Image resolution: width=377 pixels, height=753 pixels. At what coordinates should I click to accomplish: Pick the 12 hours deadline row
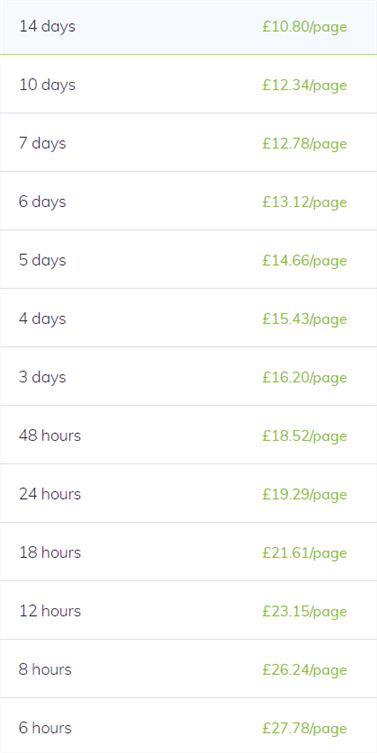tap(188, 611)
